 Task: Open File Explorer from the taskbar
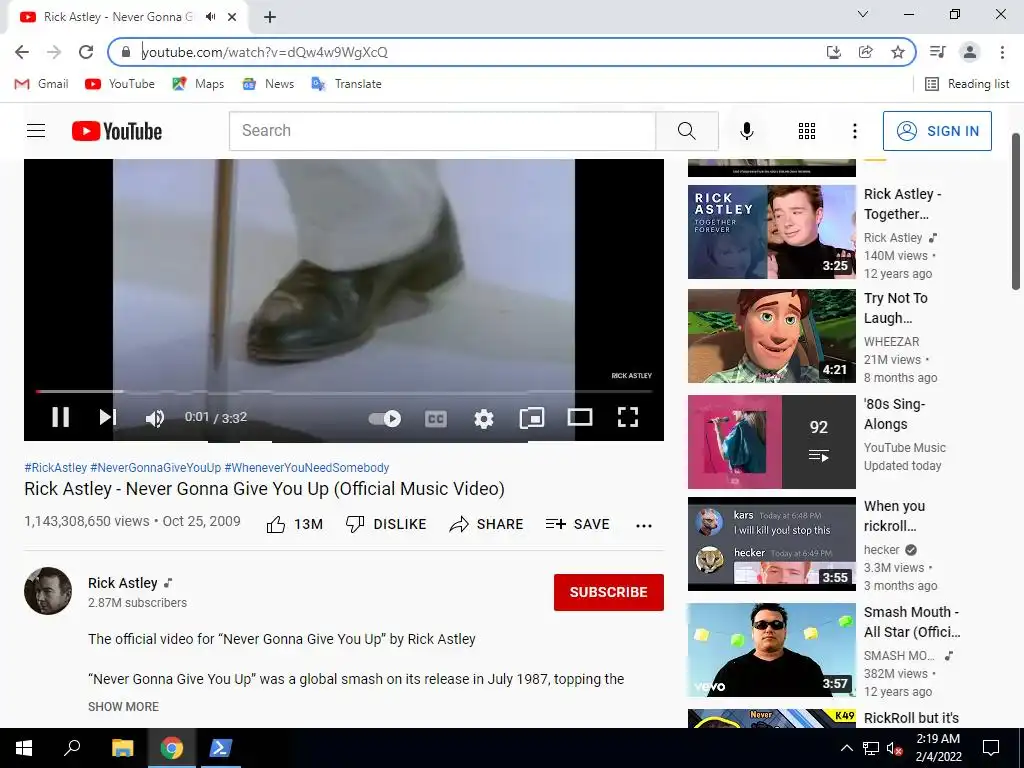tap(122, 748)
